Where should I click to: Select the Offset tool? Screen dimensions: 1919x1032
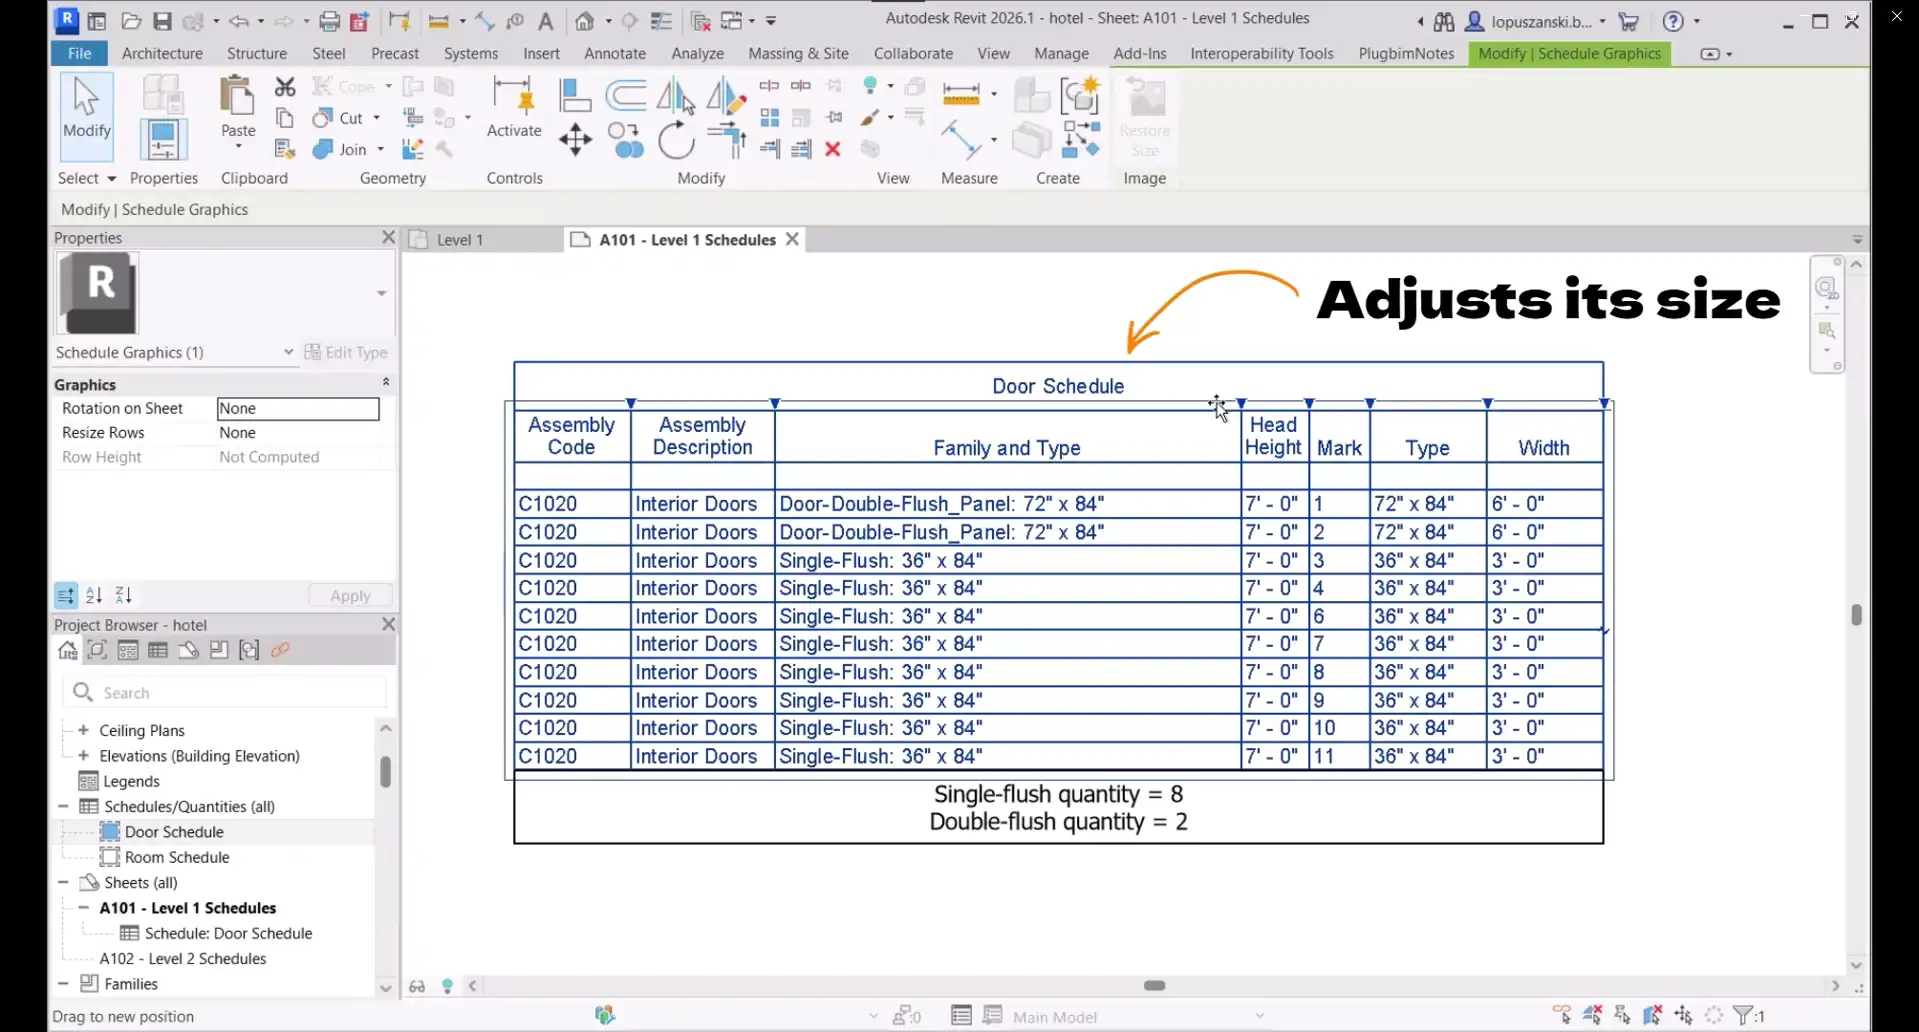(x=626, y=95)
